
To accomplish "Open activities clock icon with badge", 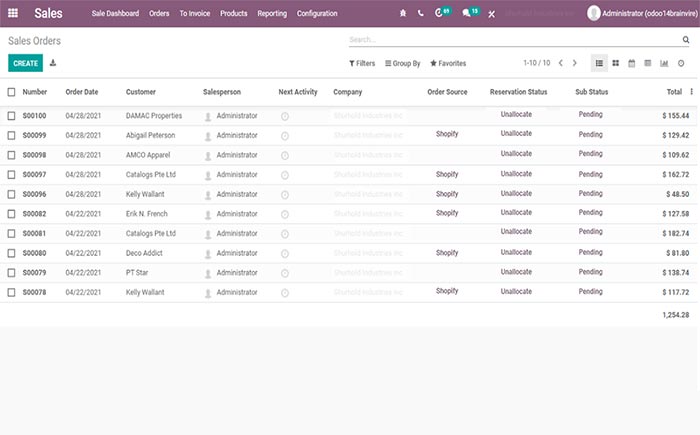I will [x=440, y=14].
